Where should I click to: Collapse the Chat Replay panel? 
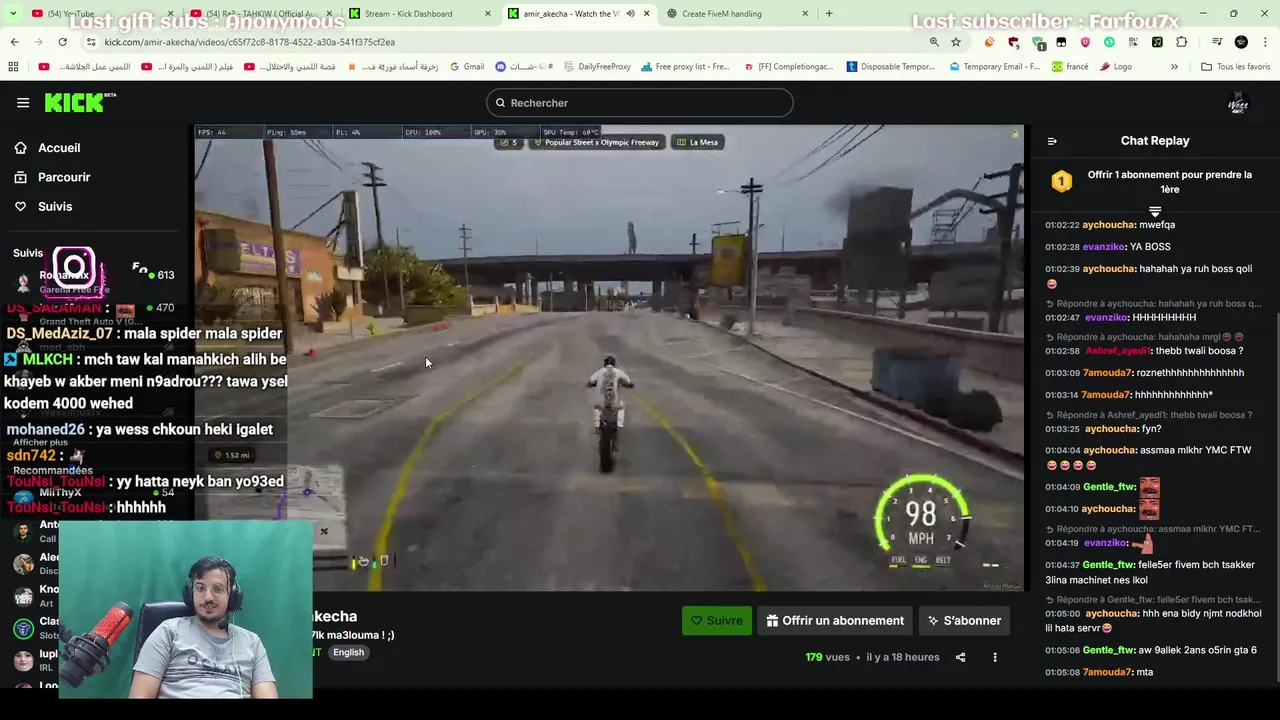click(x=1052, y=141)
